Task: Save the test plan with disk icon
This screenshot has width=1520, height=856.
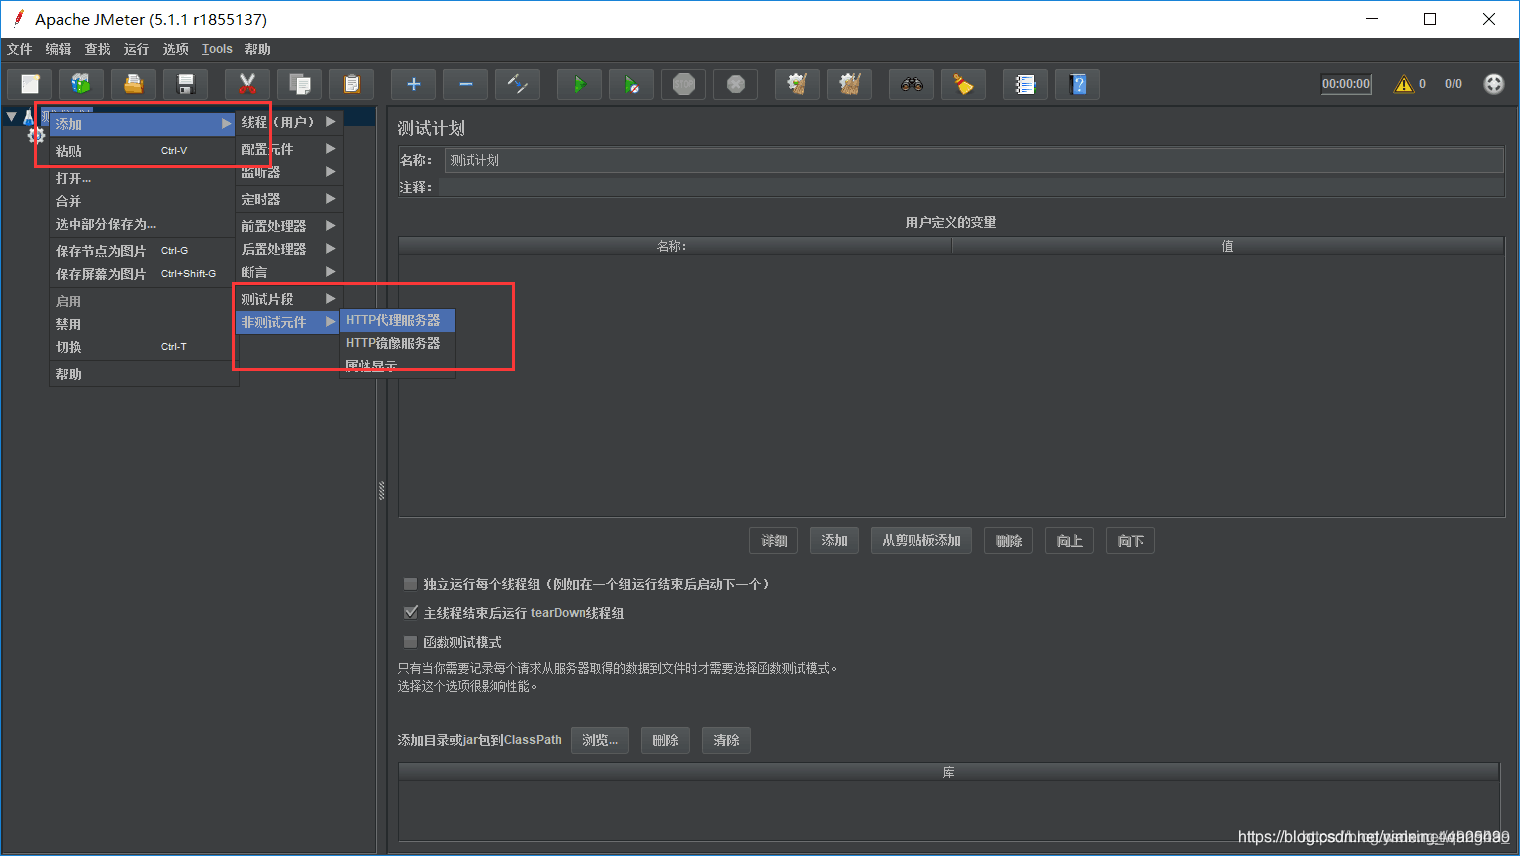Action: pos(186,85)
